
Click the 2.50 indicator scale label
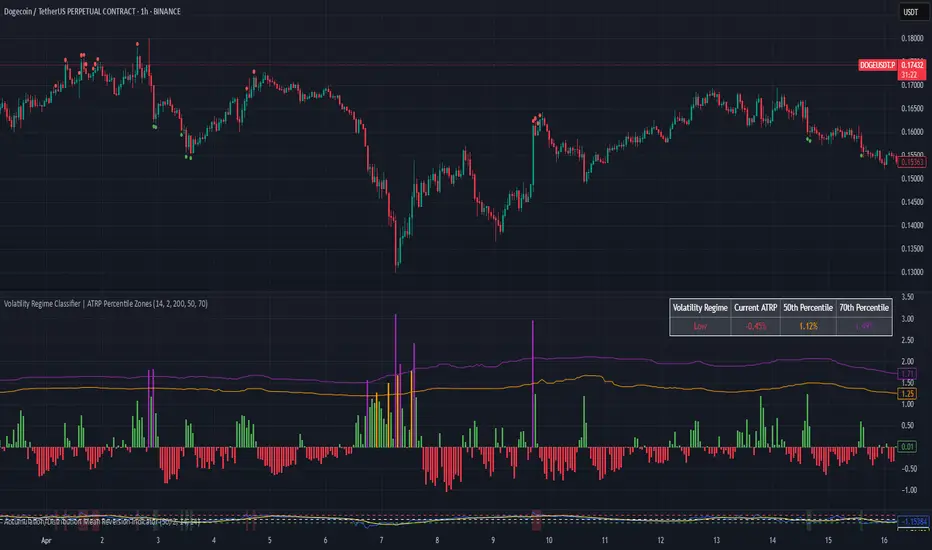[x=907, y=340]
